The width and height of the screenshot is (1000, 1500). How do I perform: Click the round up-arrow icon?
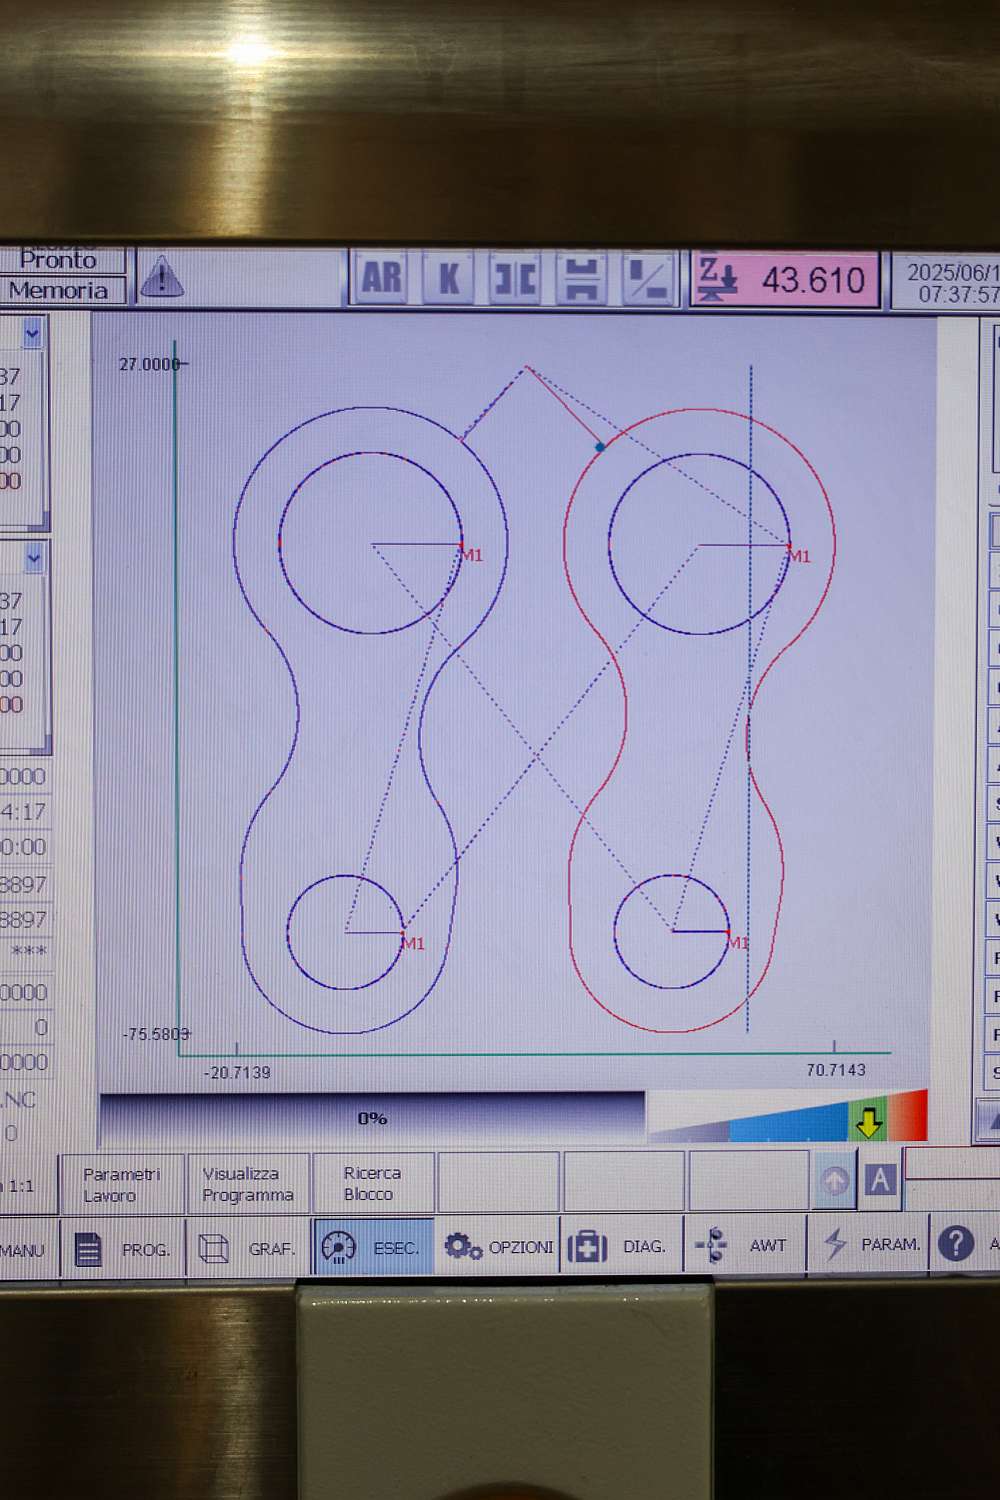pyautogui.click(x=835, y=1181)
